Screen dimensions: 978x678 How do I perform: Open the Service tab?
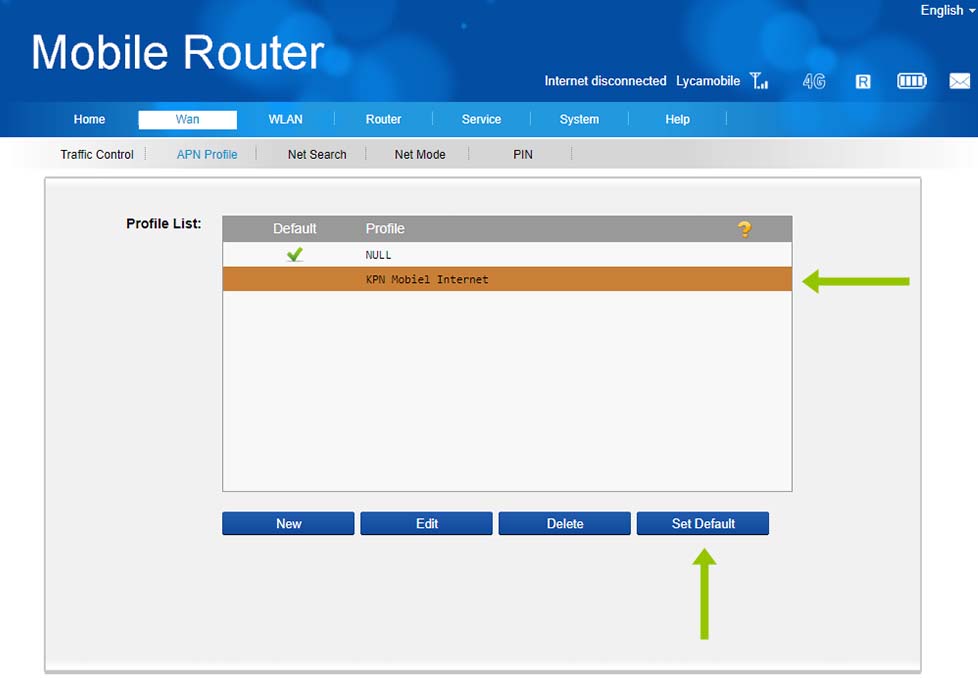pos(481,119)
